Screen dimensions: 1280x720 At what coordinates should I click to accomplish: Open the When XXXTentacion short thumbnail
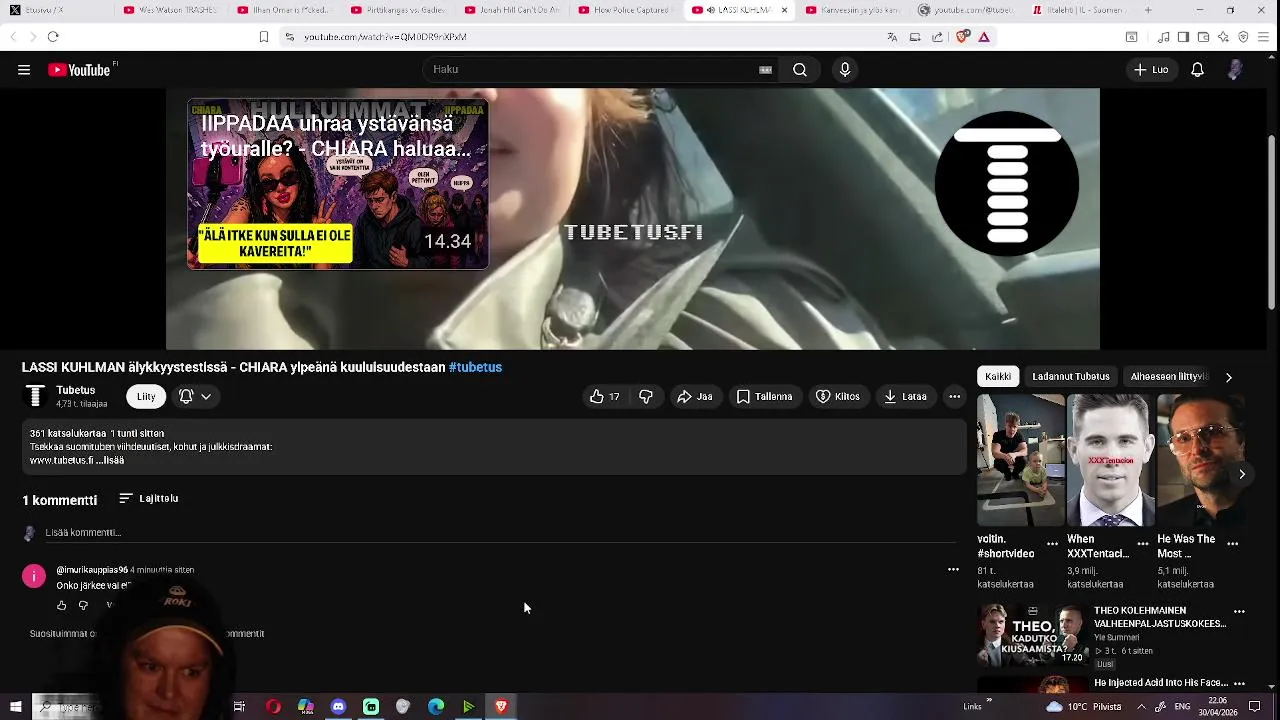click(x=1111, y=460)
